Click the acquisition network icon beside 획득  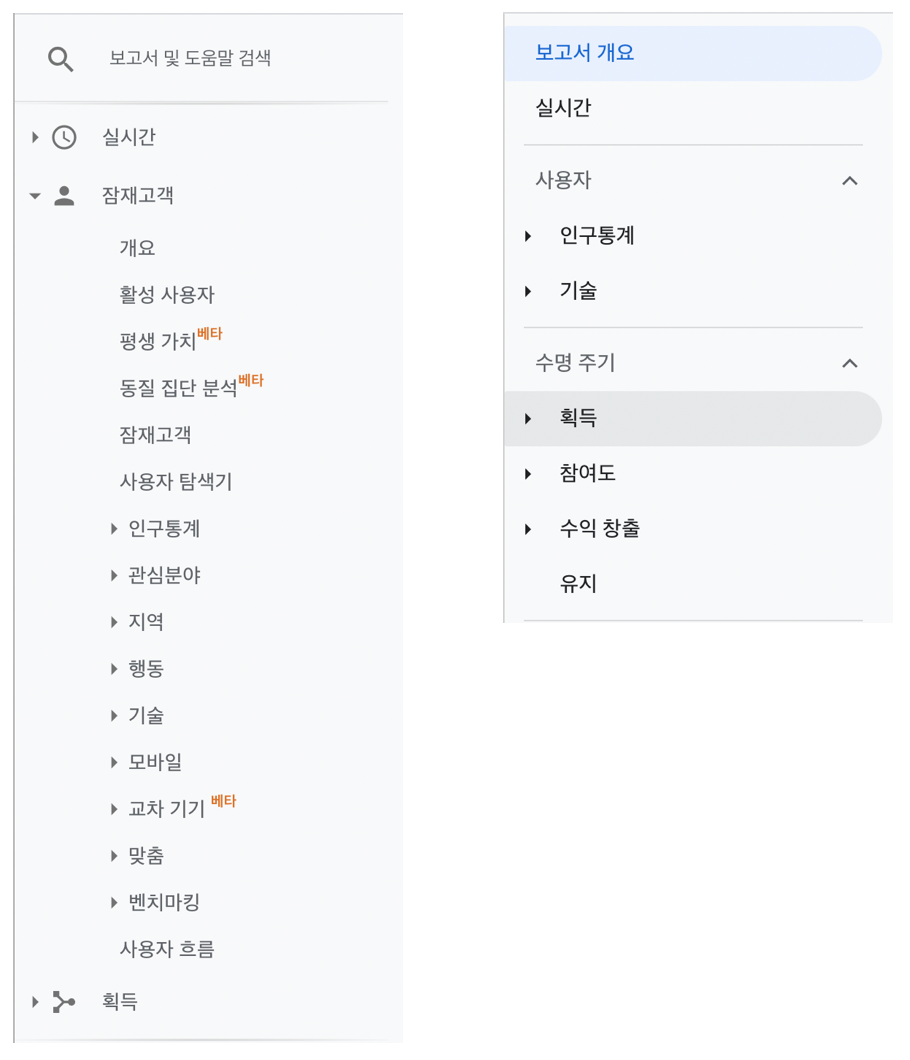[64, 1002]
